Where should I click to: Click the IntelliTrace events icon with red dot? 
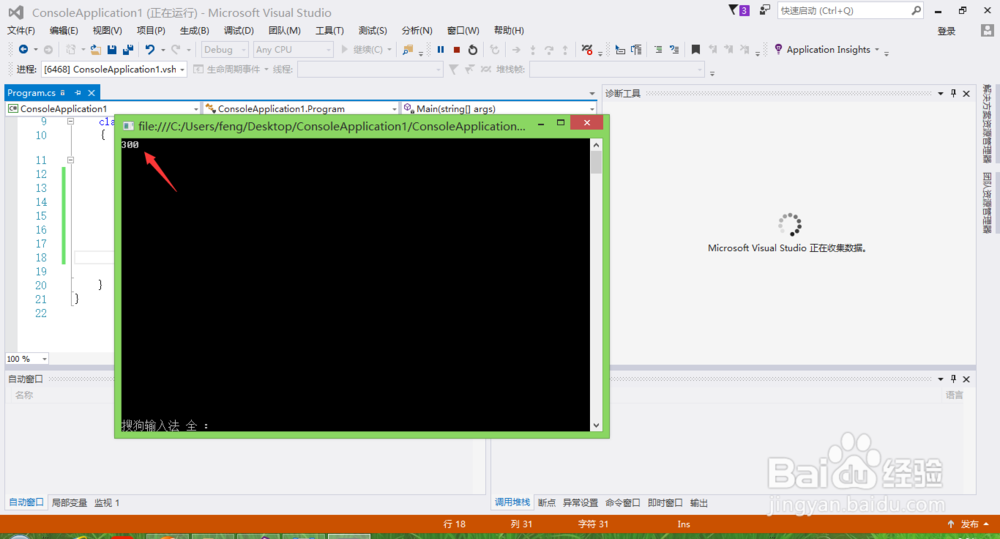[x=587, y=49]
